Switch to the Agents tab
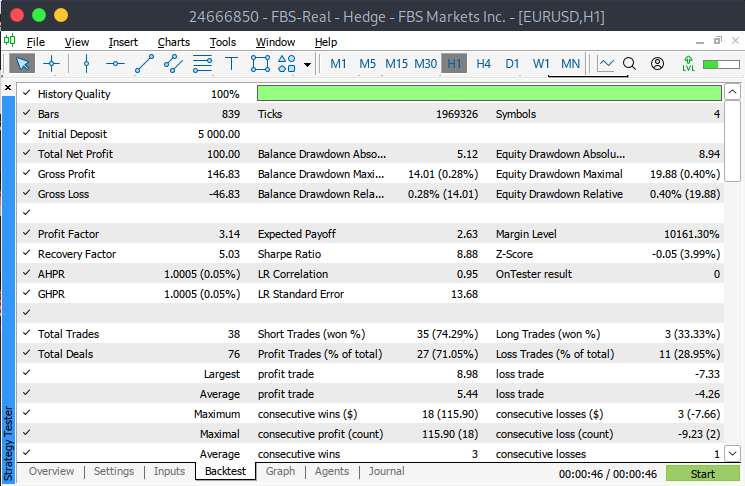 [332, 471]
